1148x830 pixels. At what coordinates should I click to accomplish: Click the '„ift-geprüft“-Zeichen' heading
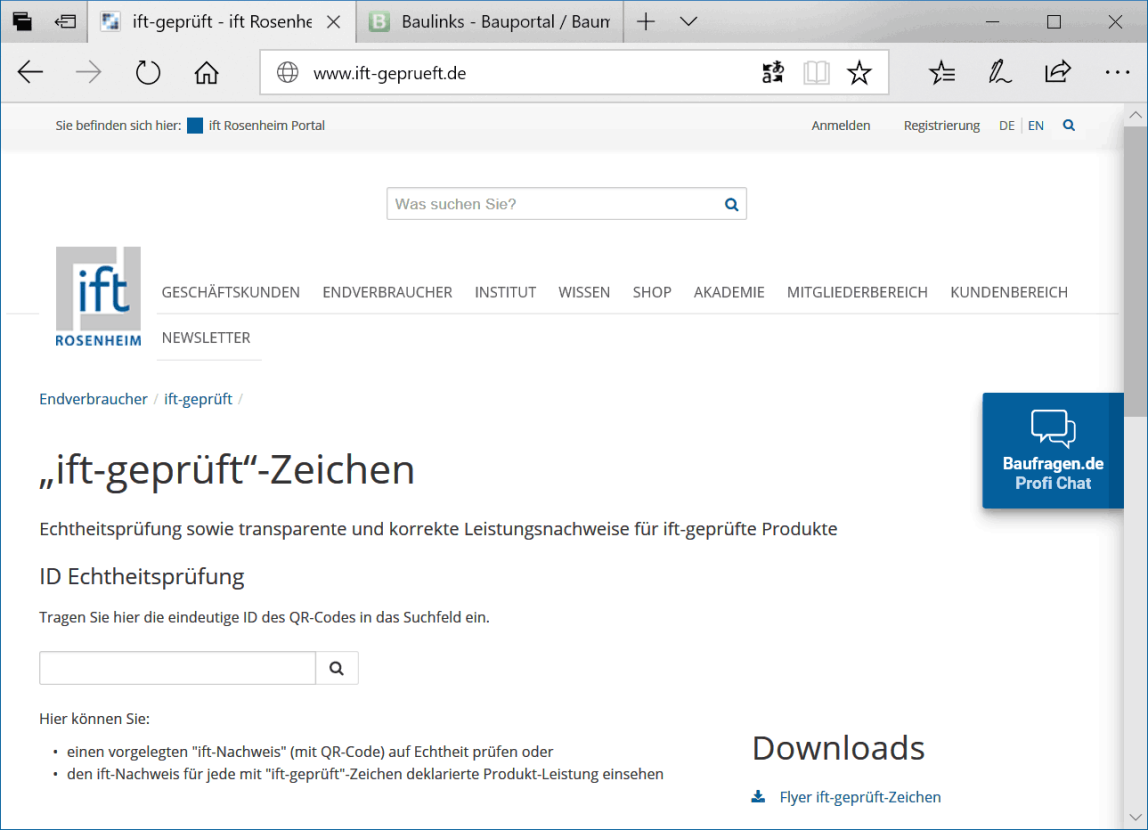(227, 470)
